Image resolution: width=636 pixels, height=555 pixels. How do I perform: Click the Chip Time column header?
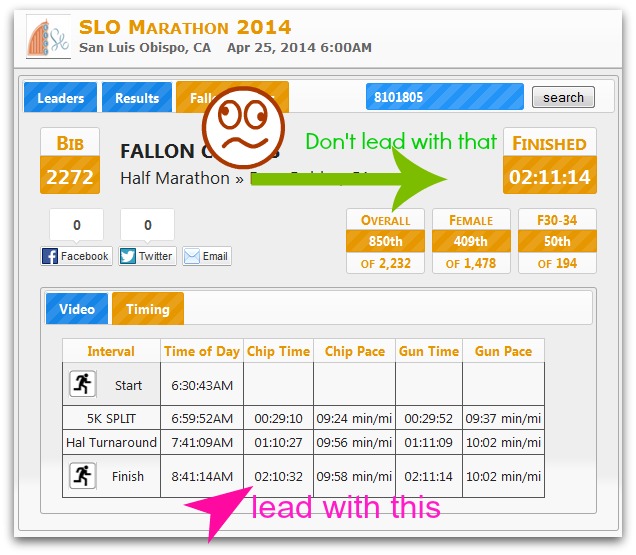tap(279, 351)
